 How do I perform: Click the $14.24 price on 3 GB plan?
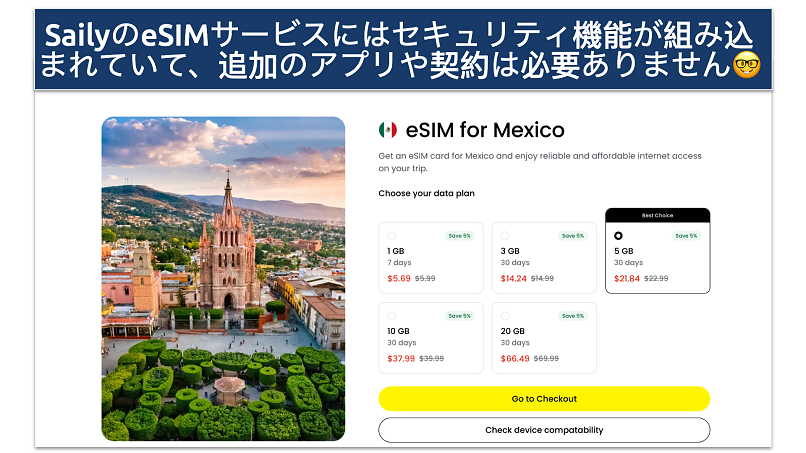click(x=514, y=279)
